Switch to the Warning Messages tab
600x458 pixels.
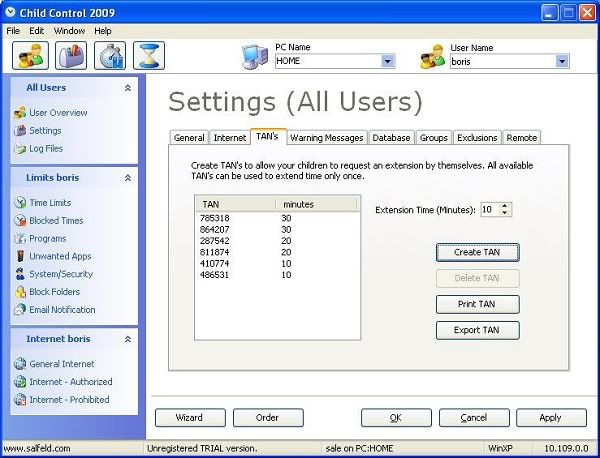(x=326, y=138)
